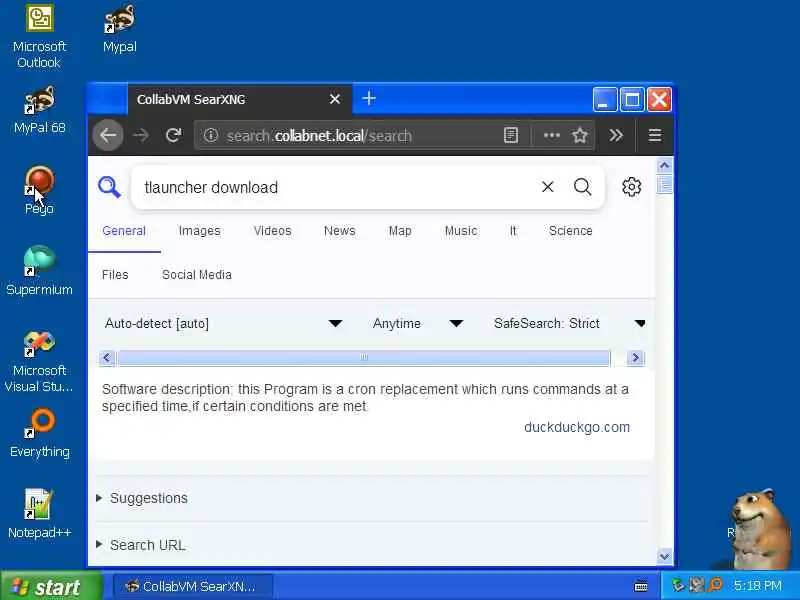Open page actions three-dot menu
The height and width of the screenshot is (600, 800).
pos(552,135)
